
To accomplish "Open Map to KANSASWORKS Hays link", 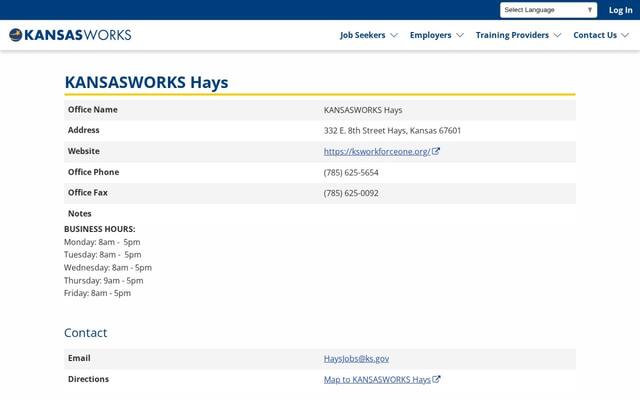I will tap(377, 380).
